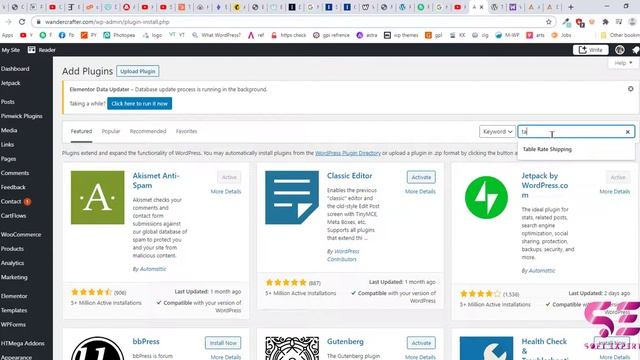
Task: Bookmark this page with star icon
Action: click(x=549, y=22)
